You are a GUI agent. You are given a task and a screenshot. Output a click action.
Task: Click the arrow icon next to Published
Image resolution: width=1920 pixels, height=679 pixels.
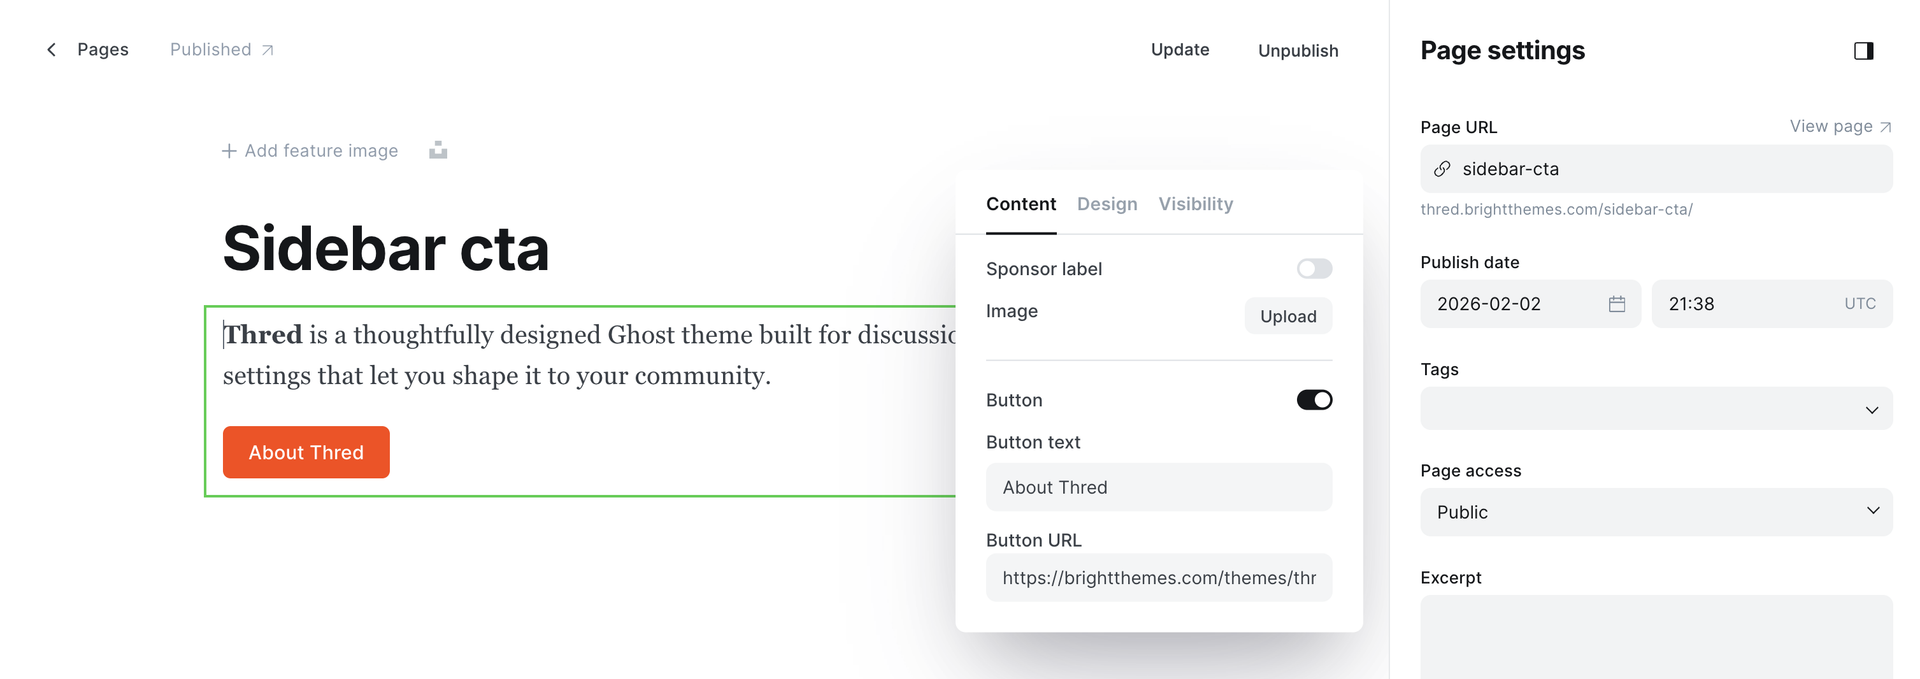tap(268, 50)
